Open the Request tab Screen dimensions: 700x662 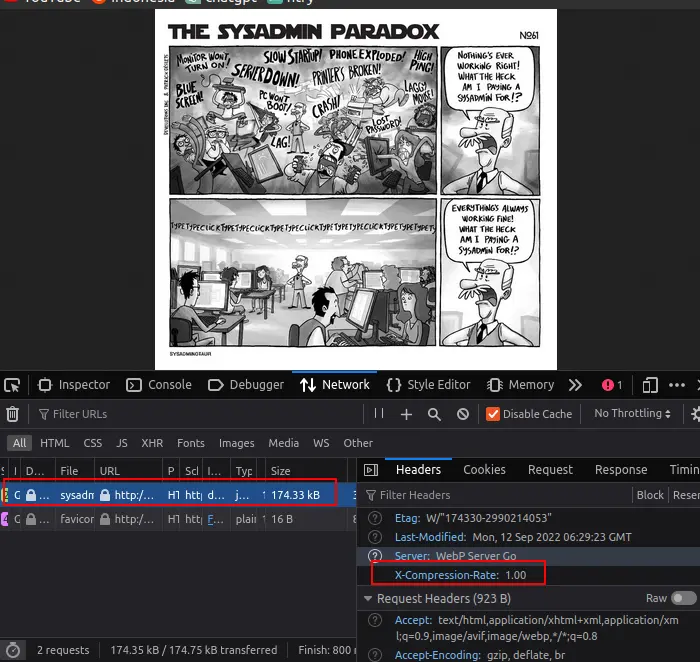tap(550, 470)
